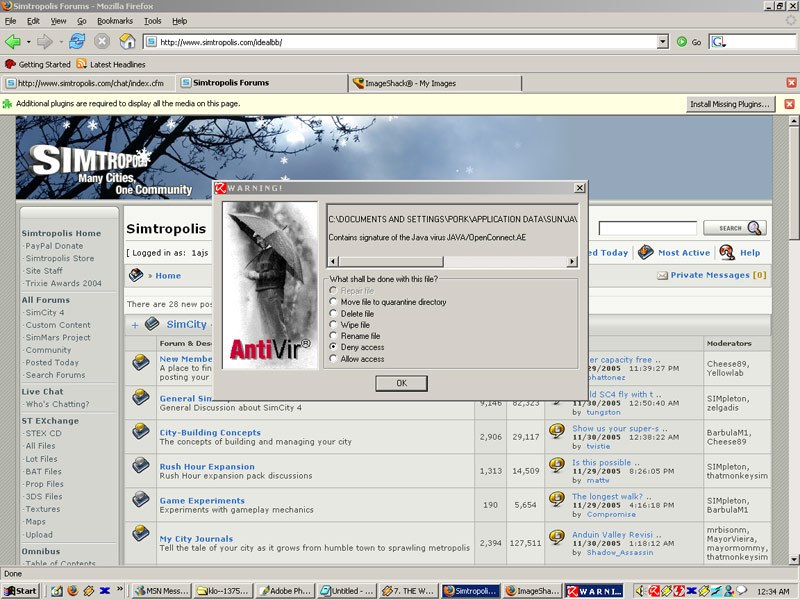The width and height of the screenshot is (800, 600).
Task: Open Latest Headlines feed bookmark icon
Action: coord(81,64)
